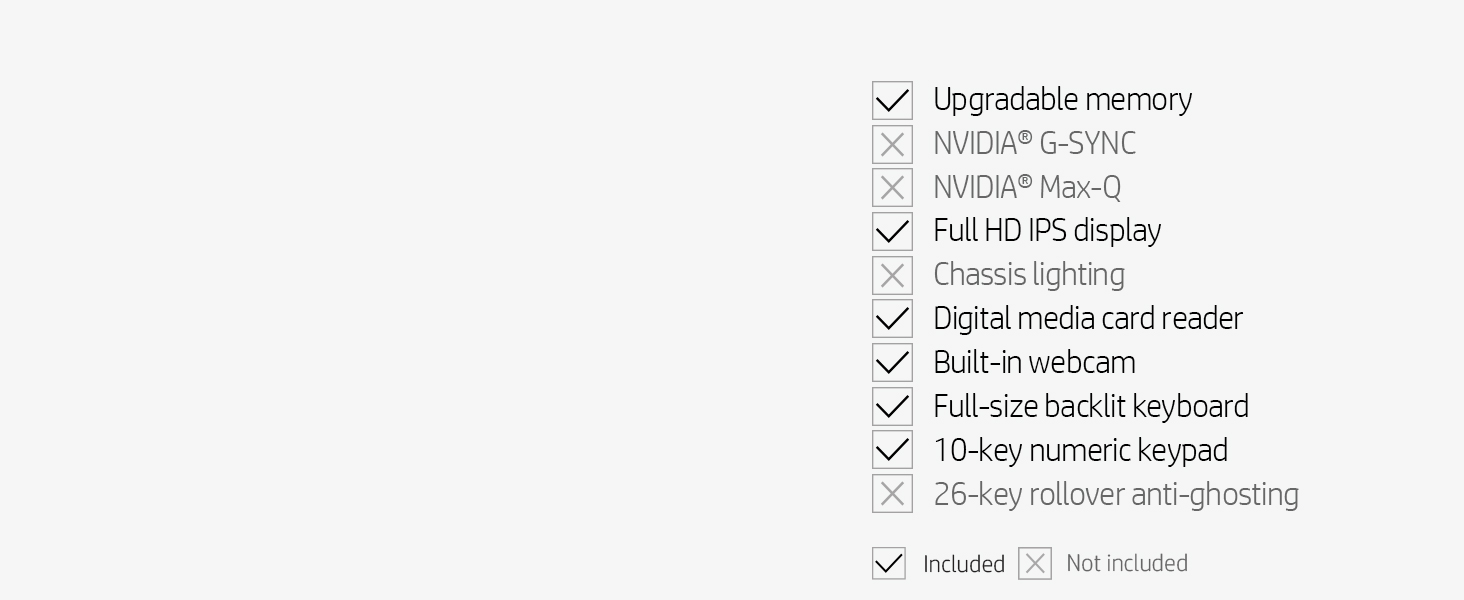Select the Full HD IPS display label
This screenshot has width=1464, height=600.
(1047, 231)
